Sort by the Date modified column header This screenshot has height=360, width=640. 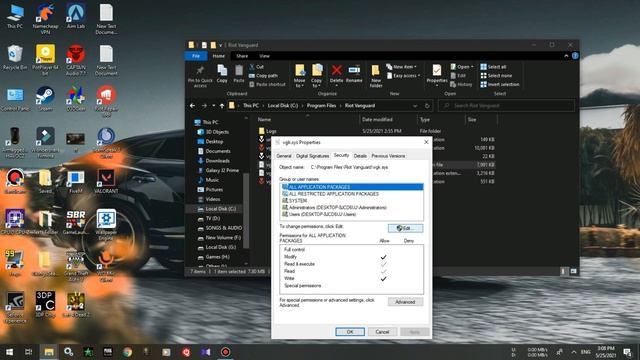tap(377, 120)
